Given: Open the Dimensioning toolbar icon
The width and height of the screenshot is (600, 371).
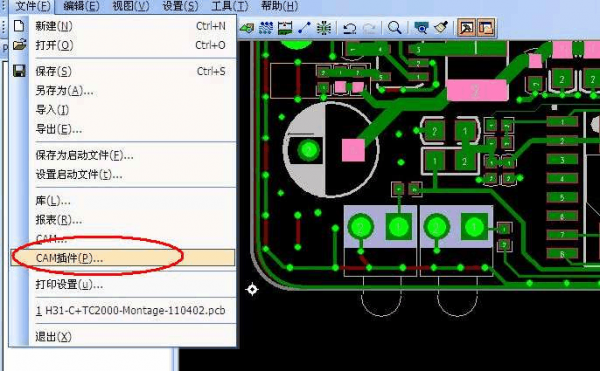Looking at the screenshot, I should (x=285, y=28).
